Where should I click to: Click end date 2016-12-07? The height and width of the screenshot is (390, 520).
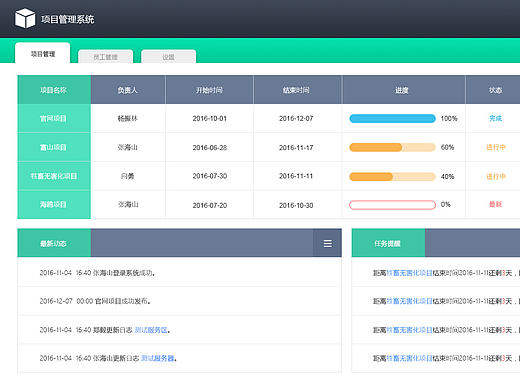point(296,118)
